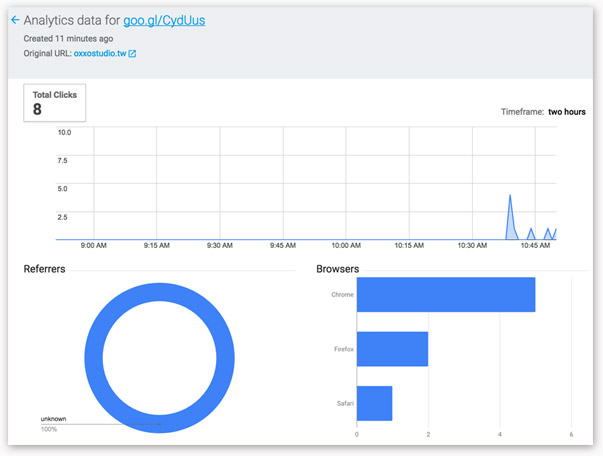Click the Firefox label on browser axis

pos(342,349)
